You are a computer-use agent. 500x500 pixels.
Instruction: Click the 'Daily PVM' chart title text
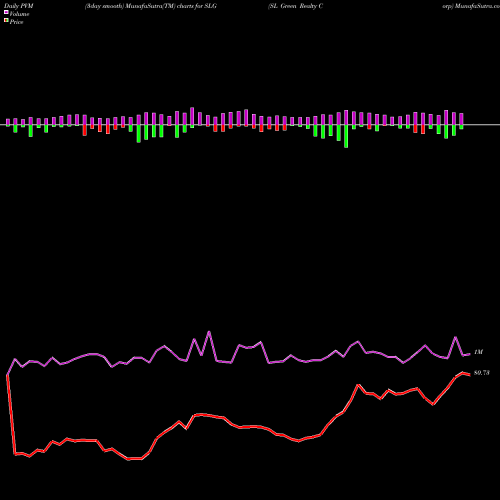pyautogui.click(x=19, y=6)
